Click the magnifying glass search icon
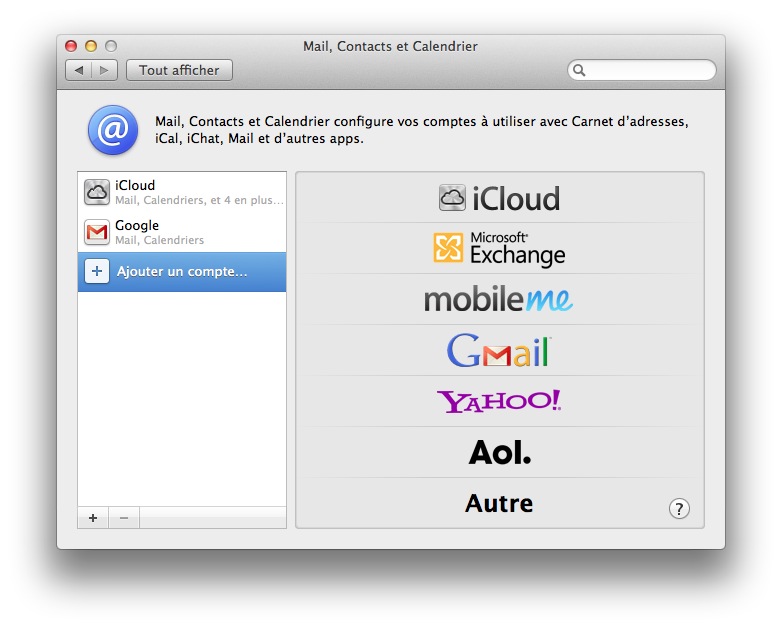The height and width of the screenshot is (628, 782). click(x=579, y=70)
